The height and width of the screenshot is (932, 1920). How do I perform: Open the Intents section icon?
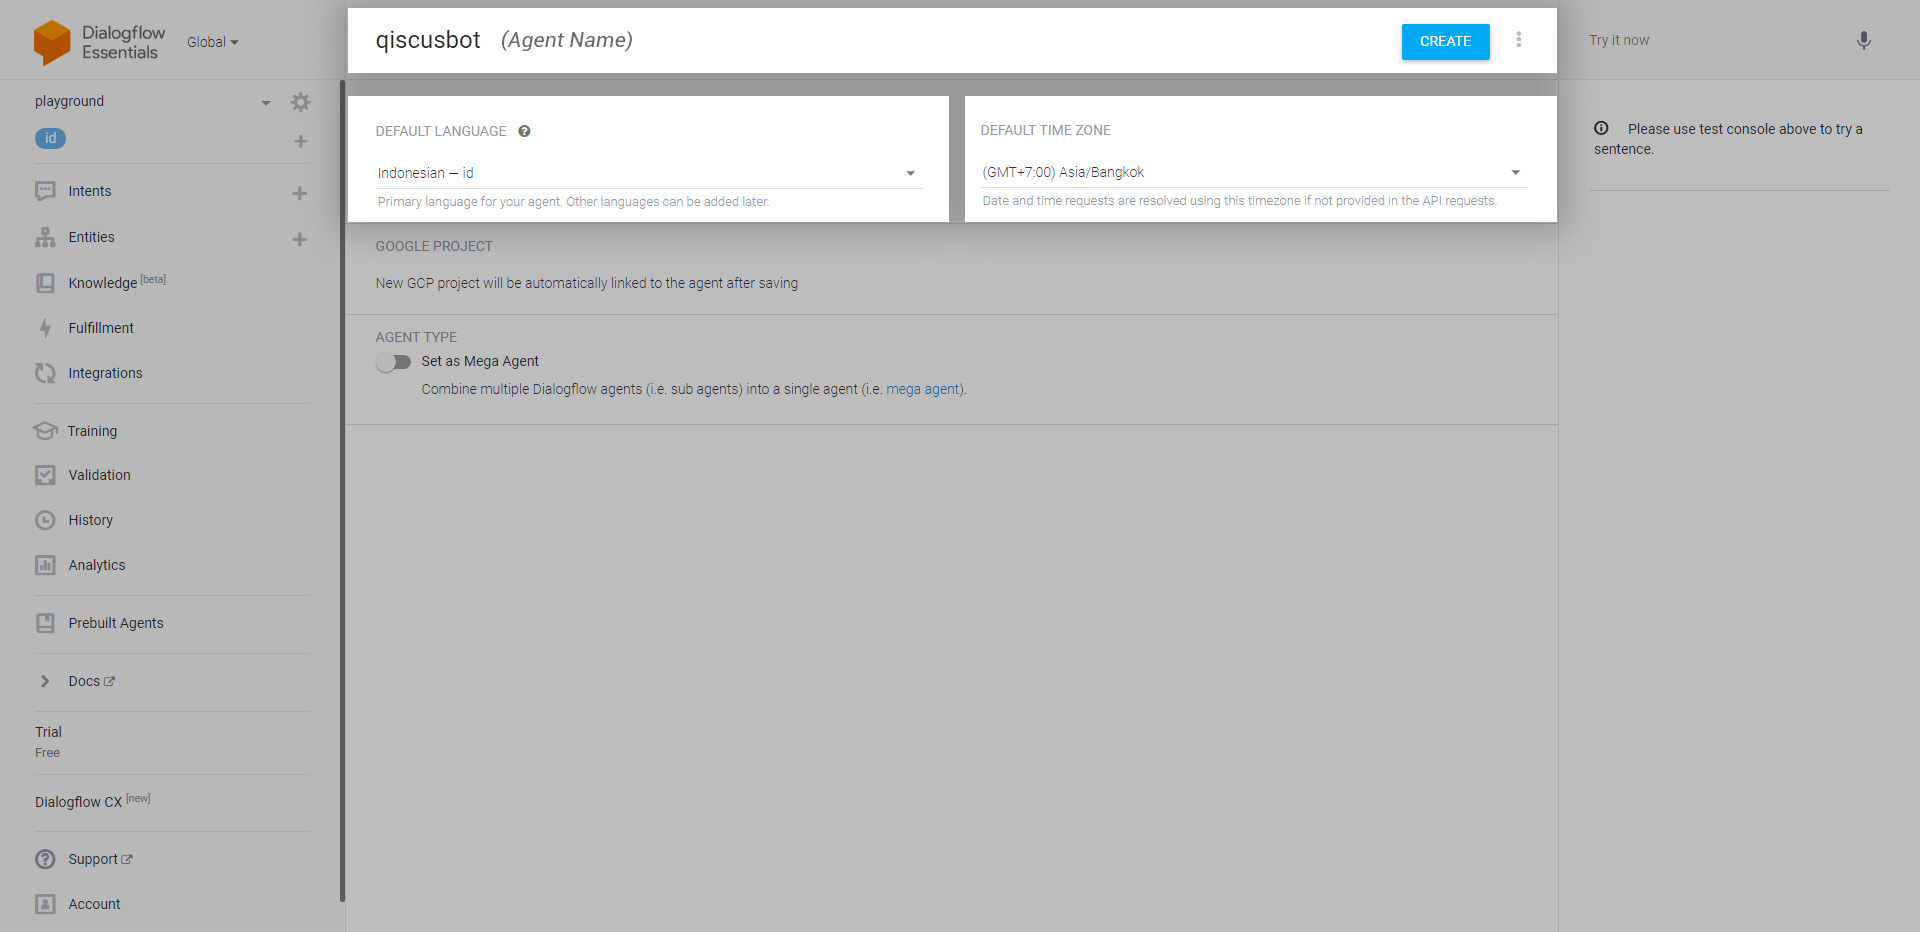46,191
